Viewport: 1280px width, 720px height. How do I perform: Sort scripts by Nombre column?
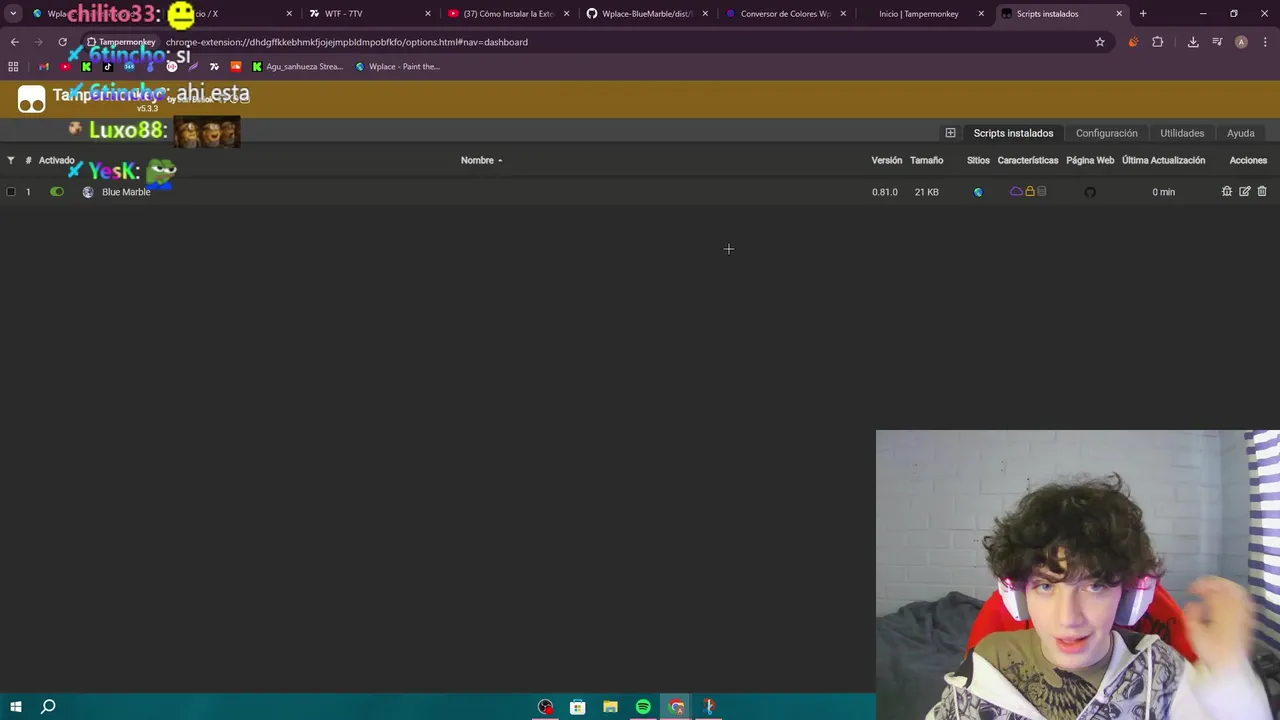481,160
